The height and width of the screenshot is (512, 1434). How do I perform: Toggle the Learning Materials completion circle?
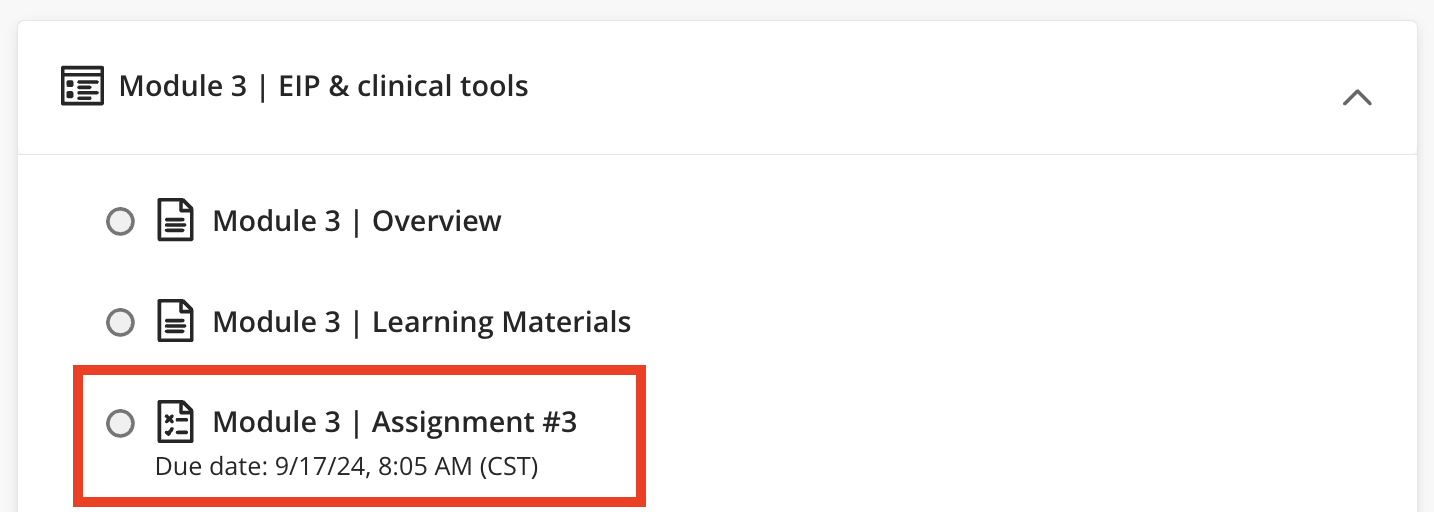(120, 322)
